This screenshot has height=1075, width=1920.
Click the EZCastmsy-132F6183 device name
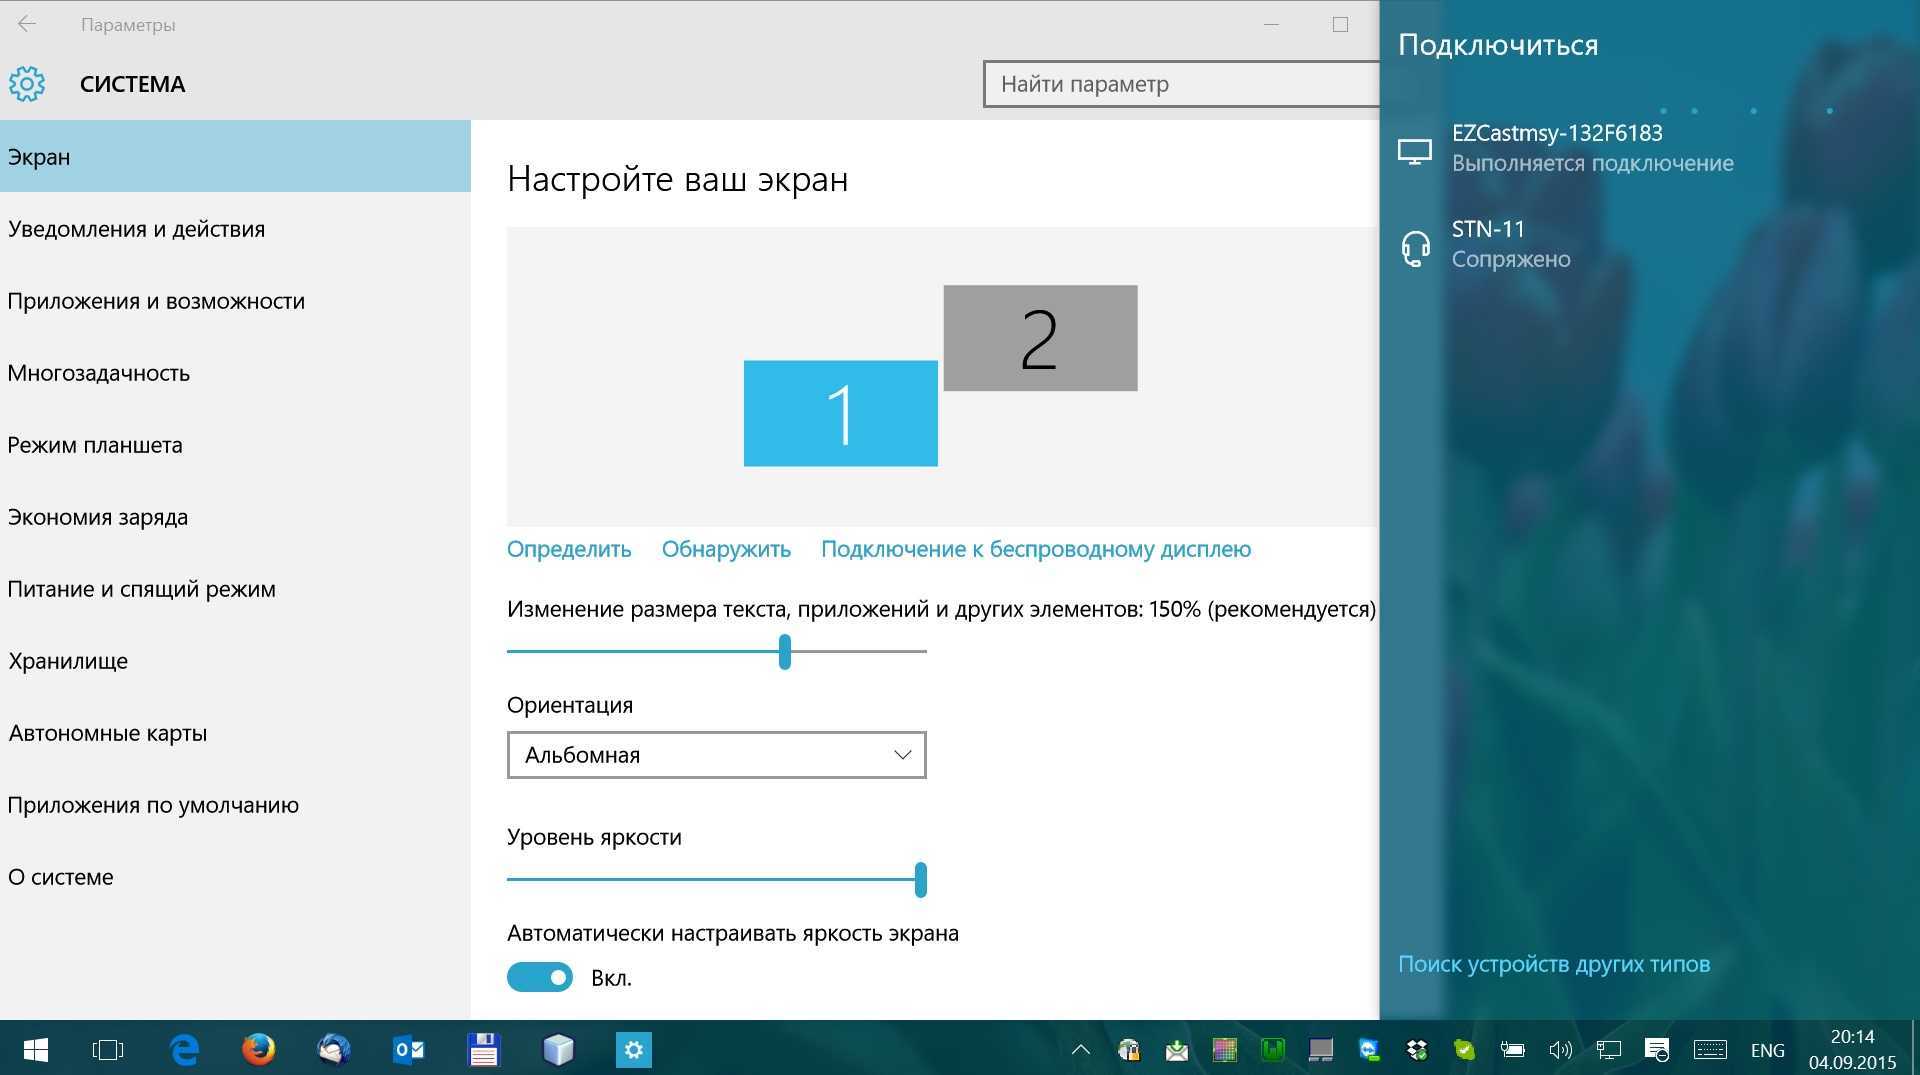coord(1557,133)
